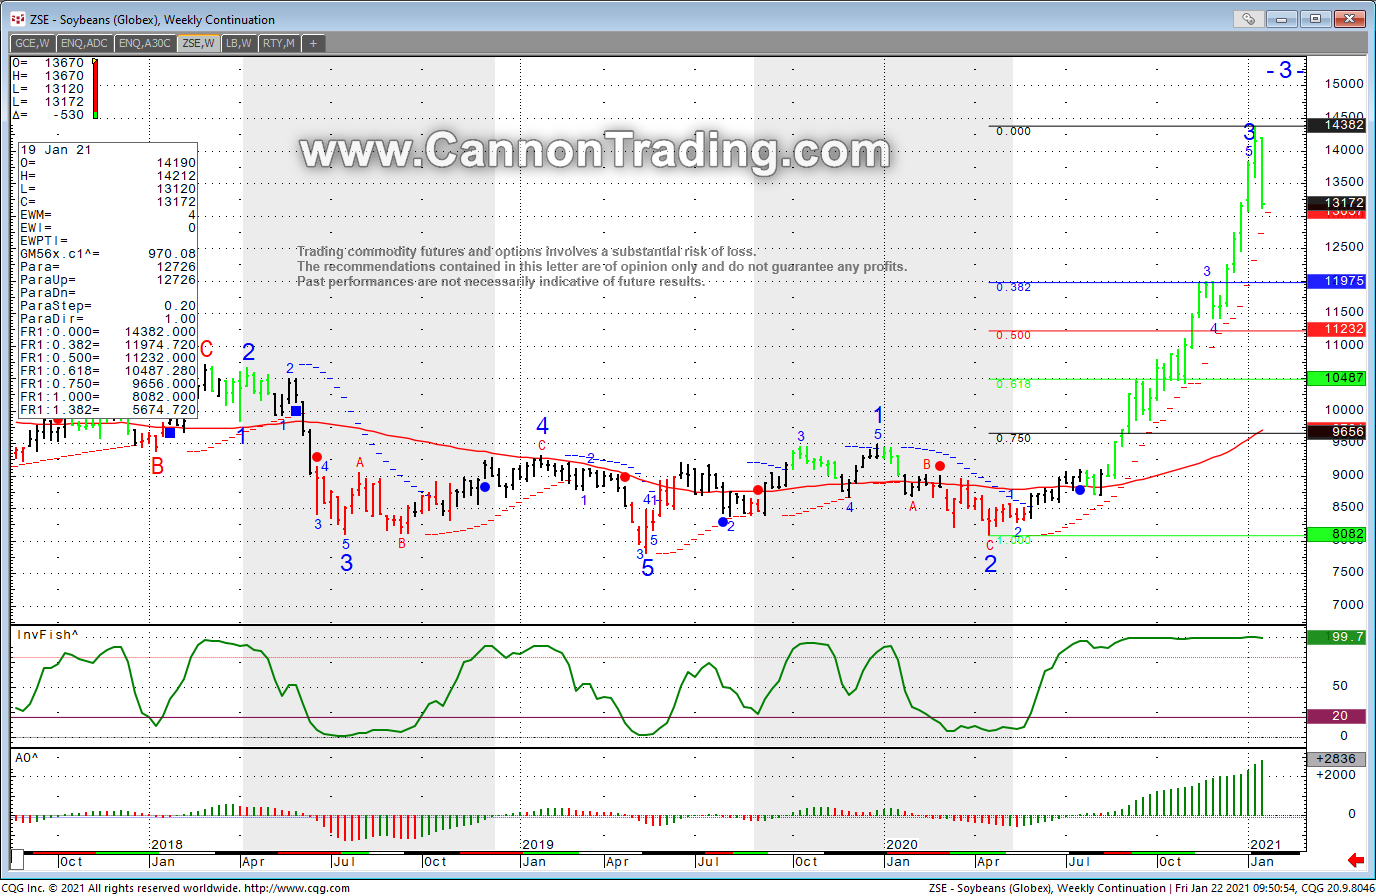Select the ENQ,A30C tab
The image size is (1376, 896).
click(x=144, y=43)
